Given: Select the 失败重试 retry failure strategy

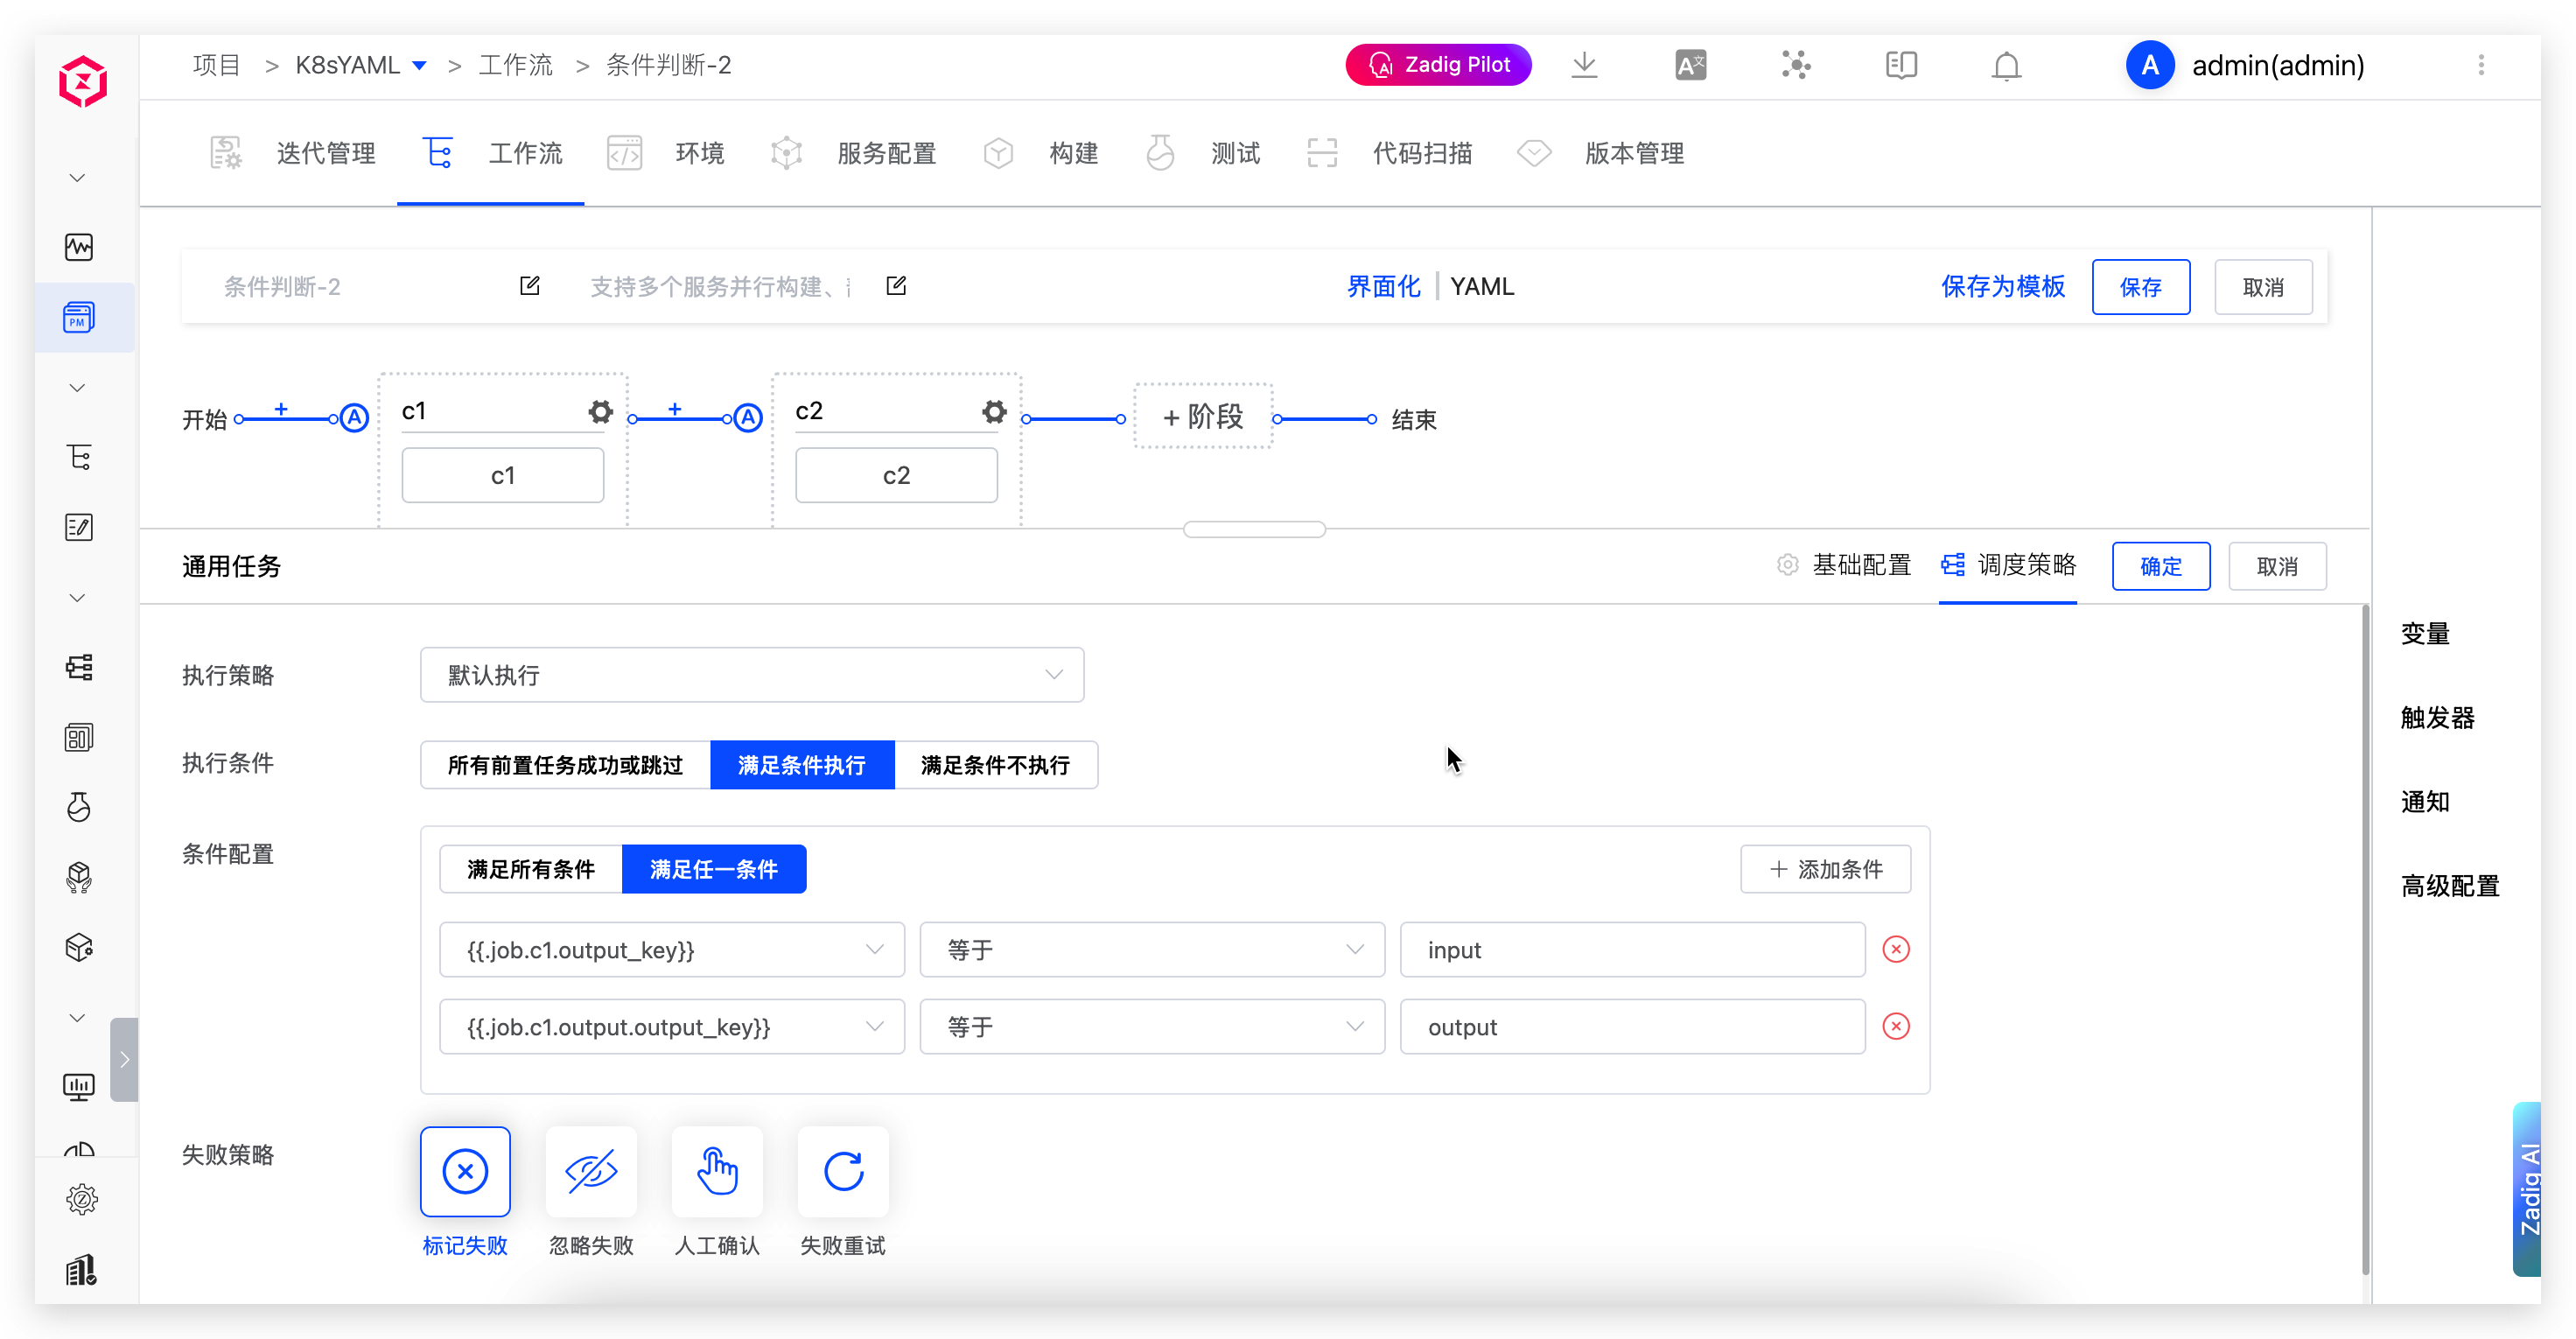Looking at the screenshot, I should [843, 1171].
